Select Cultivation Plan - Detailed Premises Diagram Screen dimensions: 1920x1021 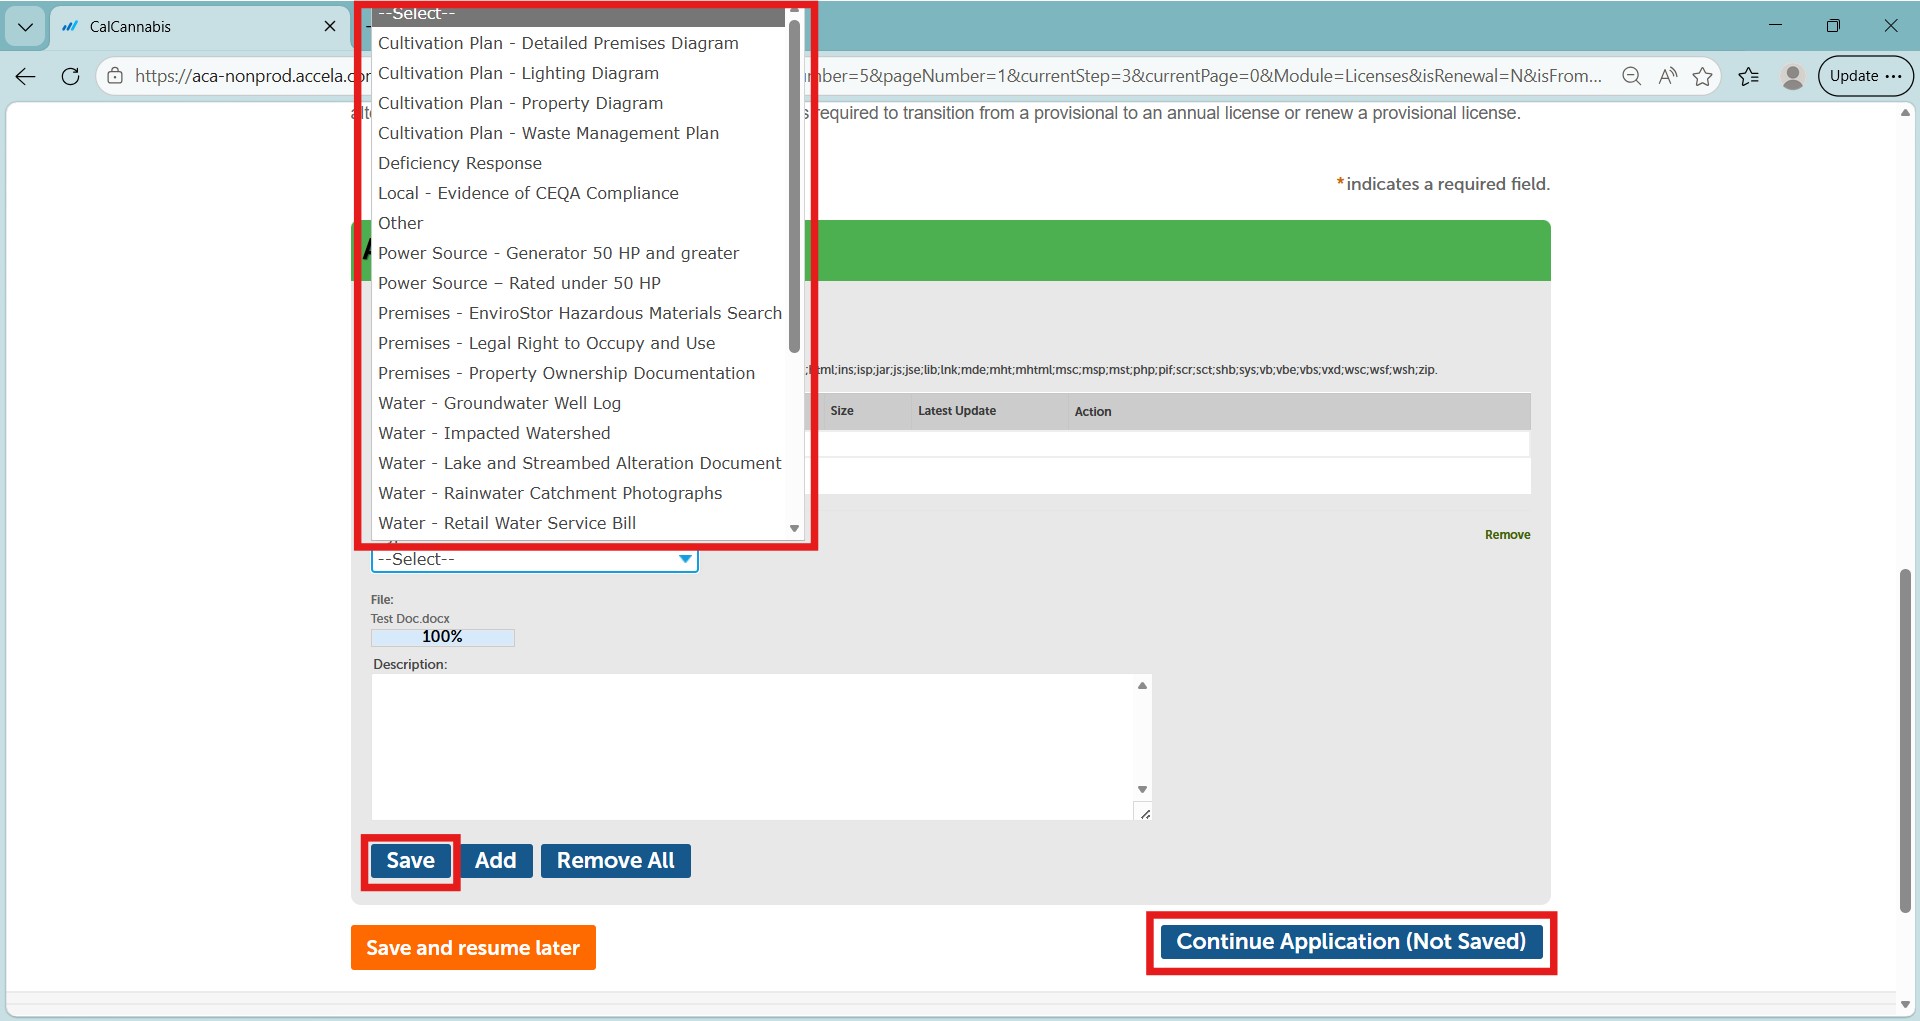tap(580, 43)
